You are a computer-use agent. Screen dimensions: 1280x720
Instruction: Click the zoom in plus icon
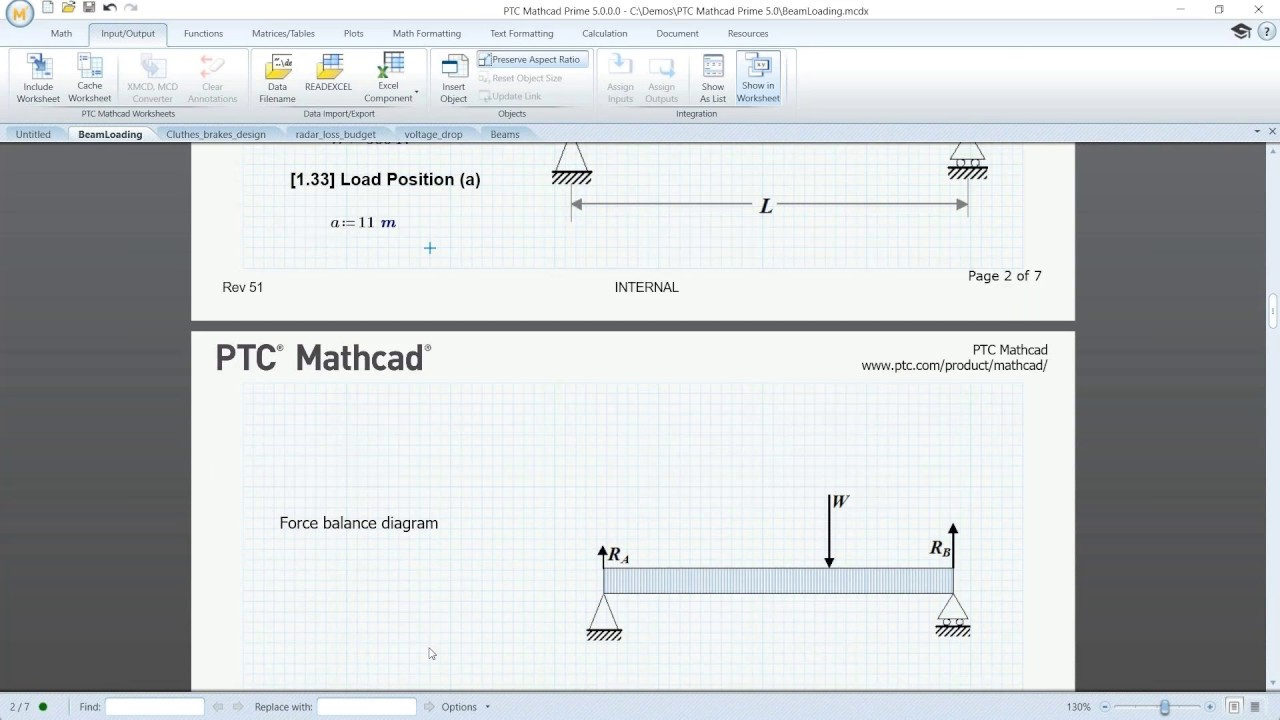coord(1210,707)
